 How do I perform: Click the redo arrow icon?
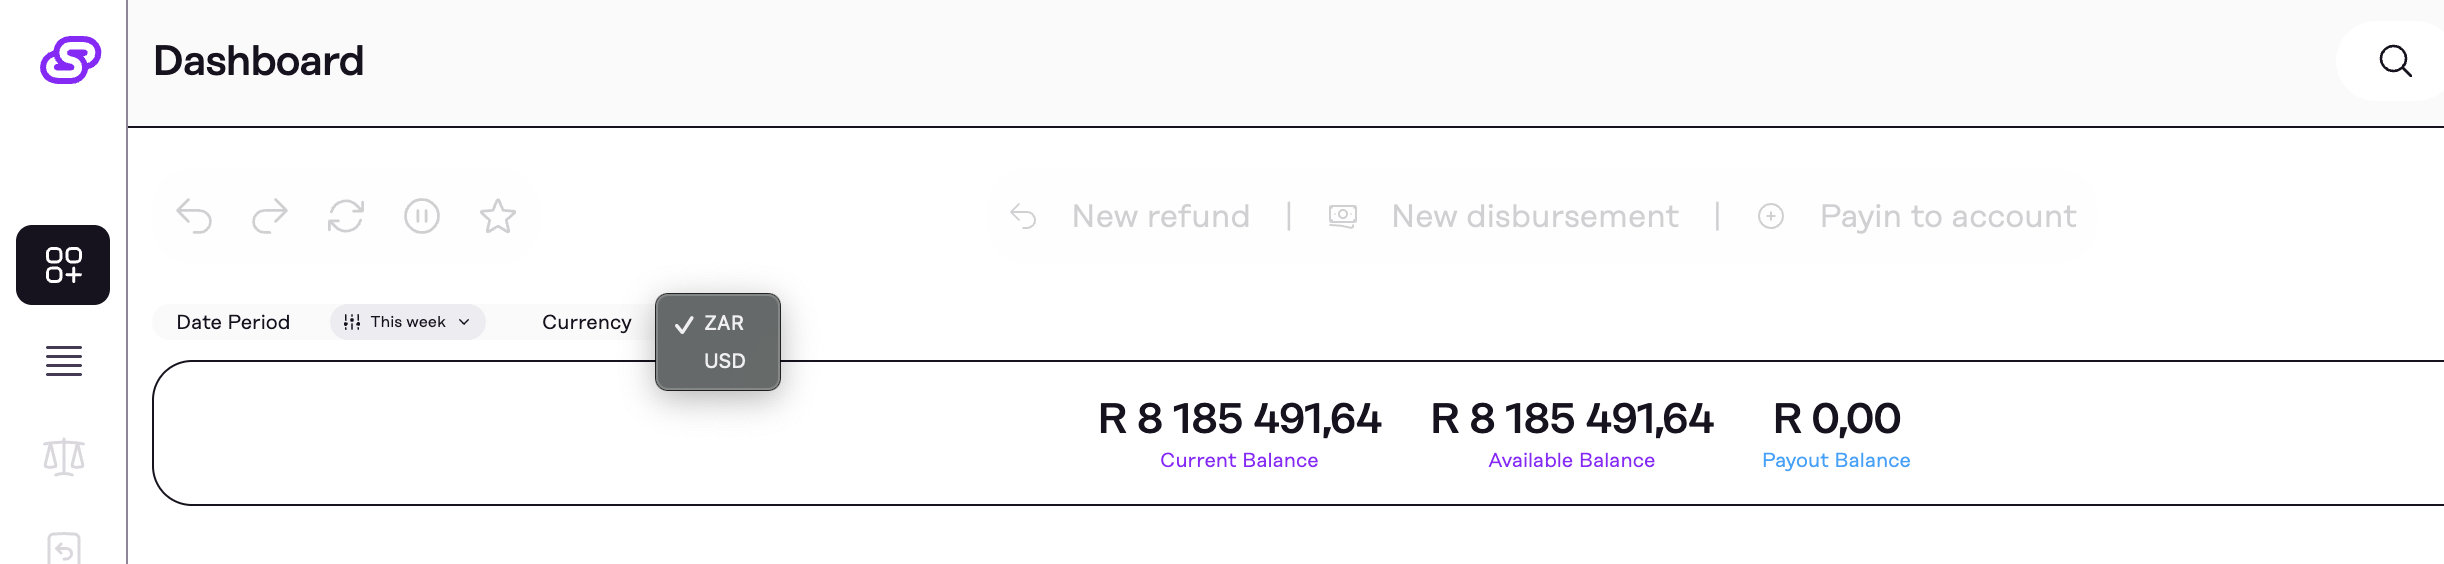click(270, 216)
